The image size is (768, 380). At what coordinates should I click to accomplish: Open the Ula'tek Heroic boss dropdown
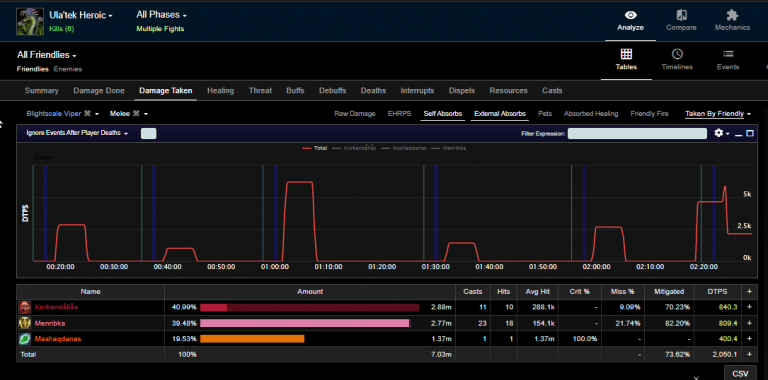(x=81, y=16)
